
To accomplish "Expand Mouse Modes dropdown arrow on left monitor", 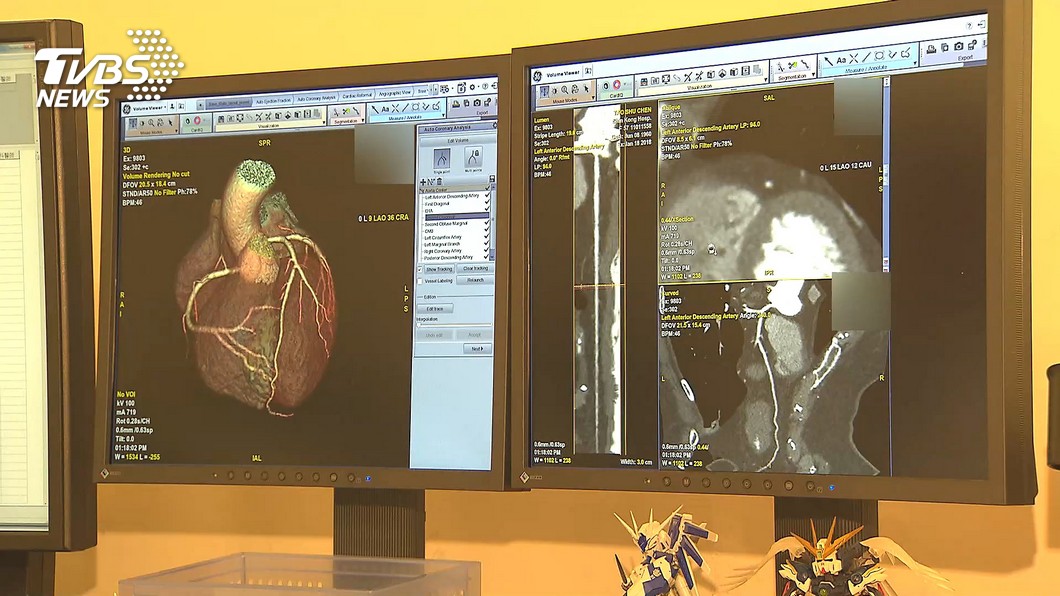I will [176, 131].
